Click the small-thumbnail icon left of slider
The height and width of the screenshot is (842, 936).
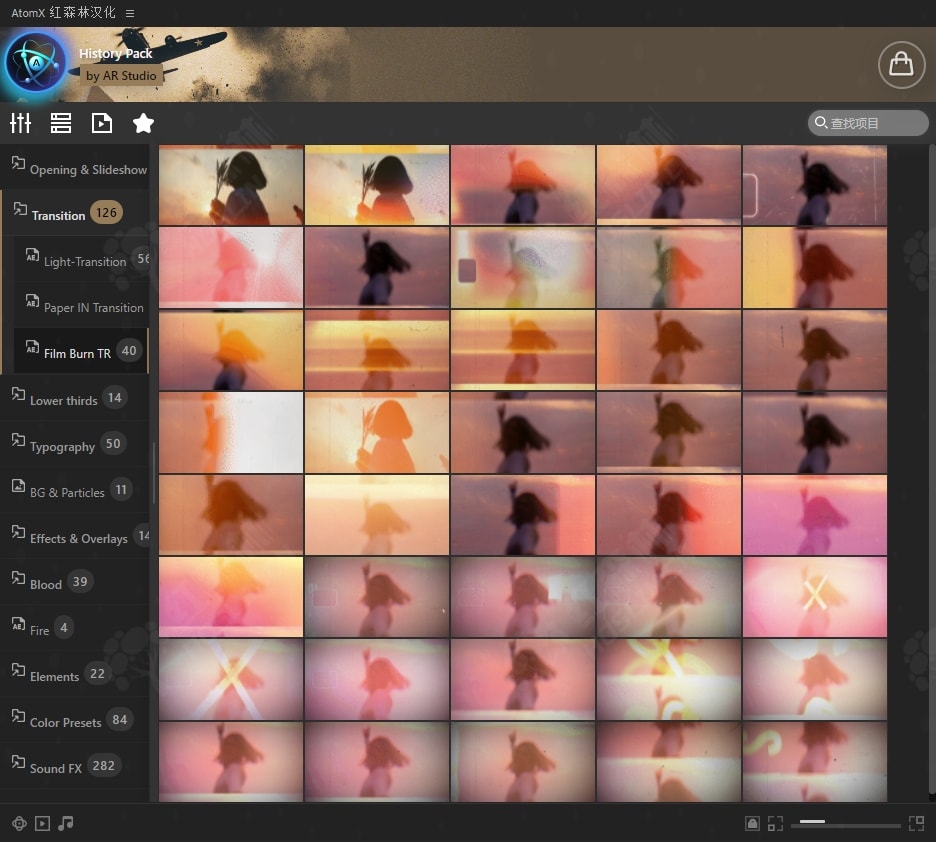775,824
